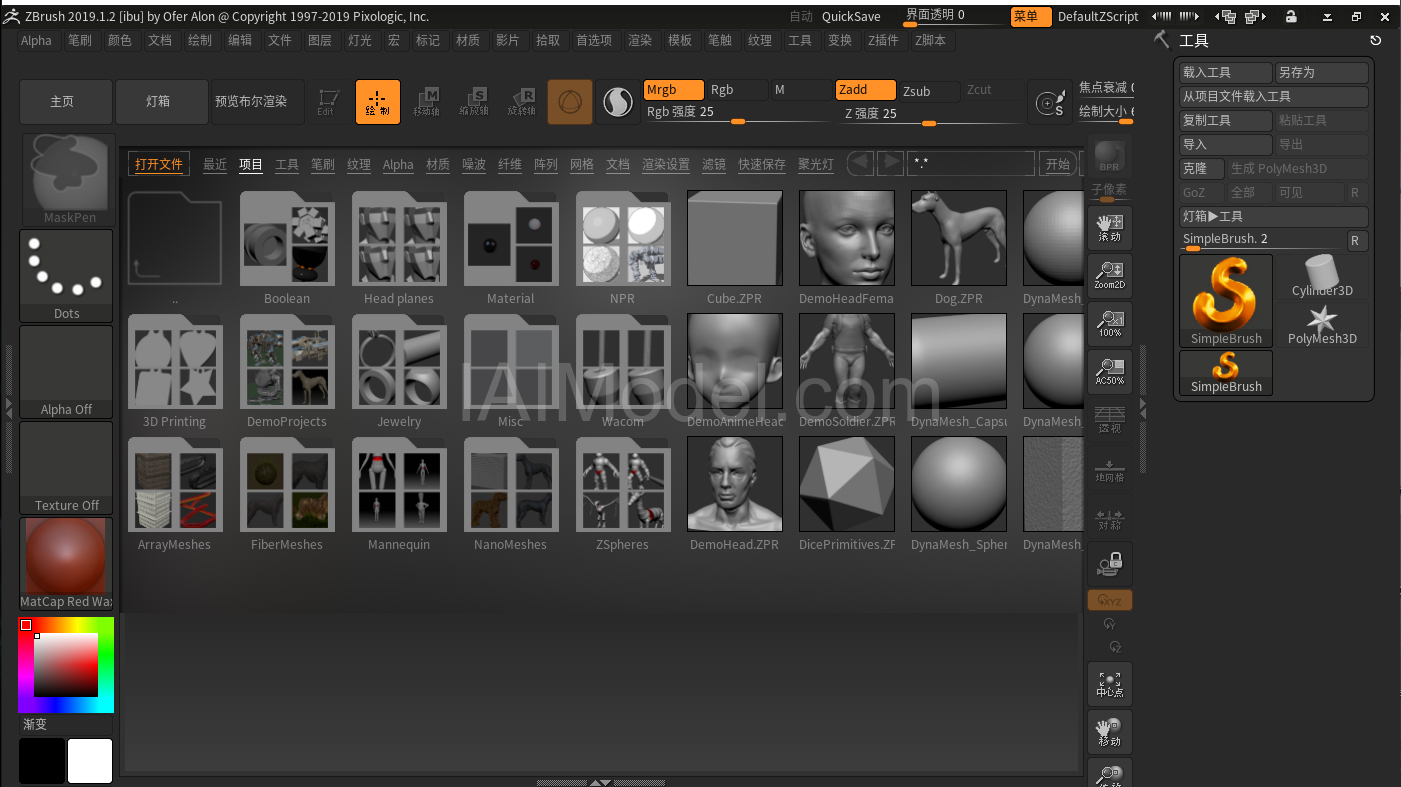Adjust the Rgb 强度 25 slider
The width and height of the screenshot is (1401, 787).
pos(737,113)
